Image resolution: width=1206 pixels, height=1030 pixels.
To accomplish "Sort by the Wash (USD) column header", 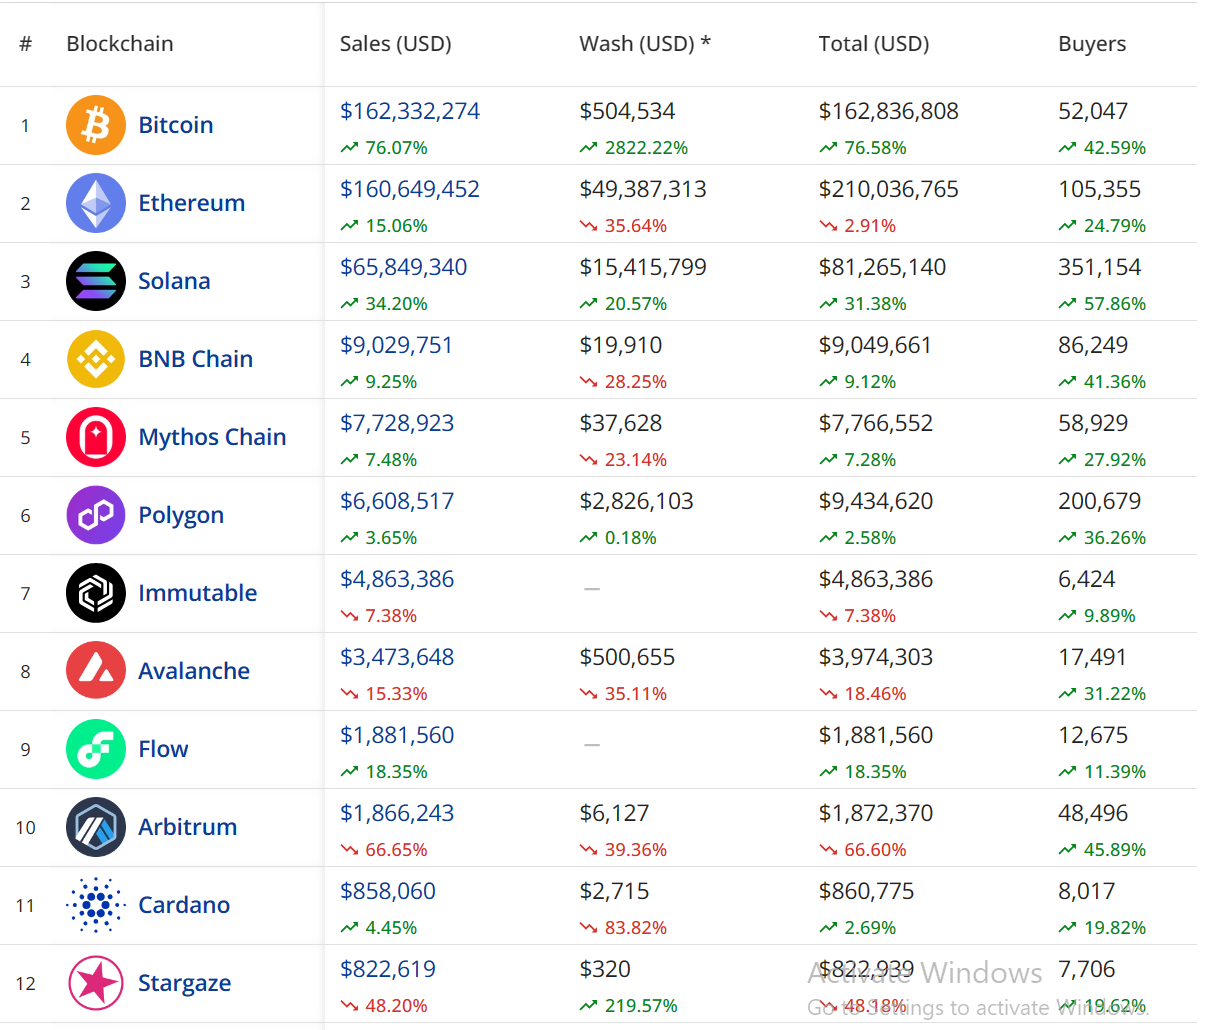I will (x=645, y=44).
